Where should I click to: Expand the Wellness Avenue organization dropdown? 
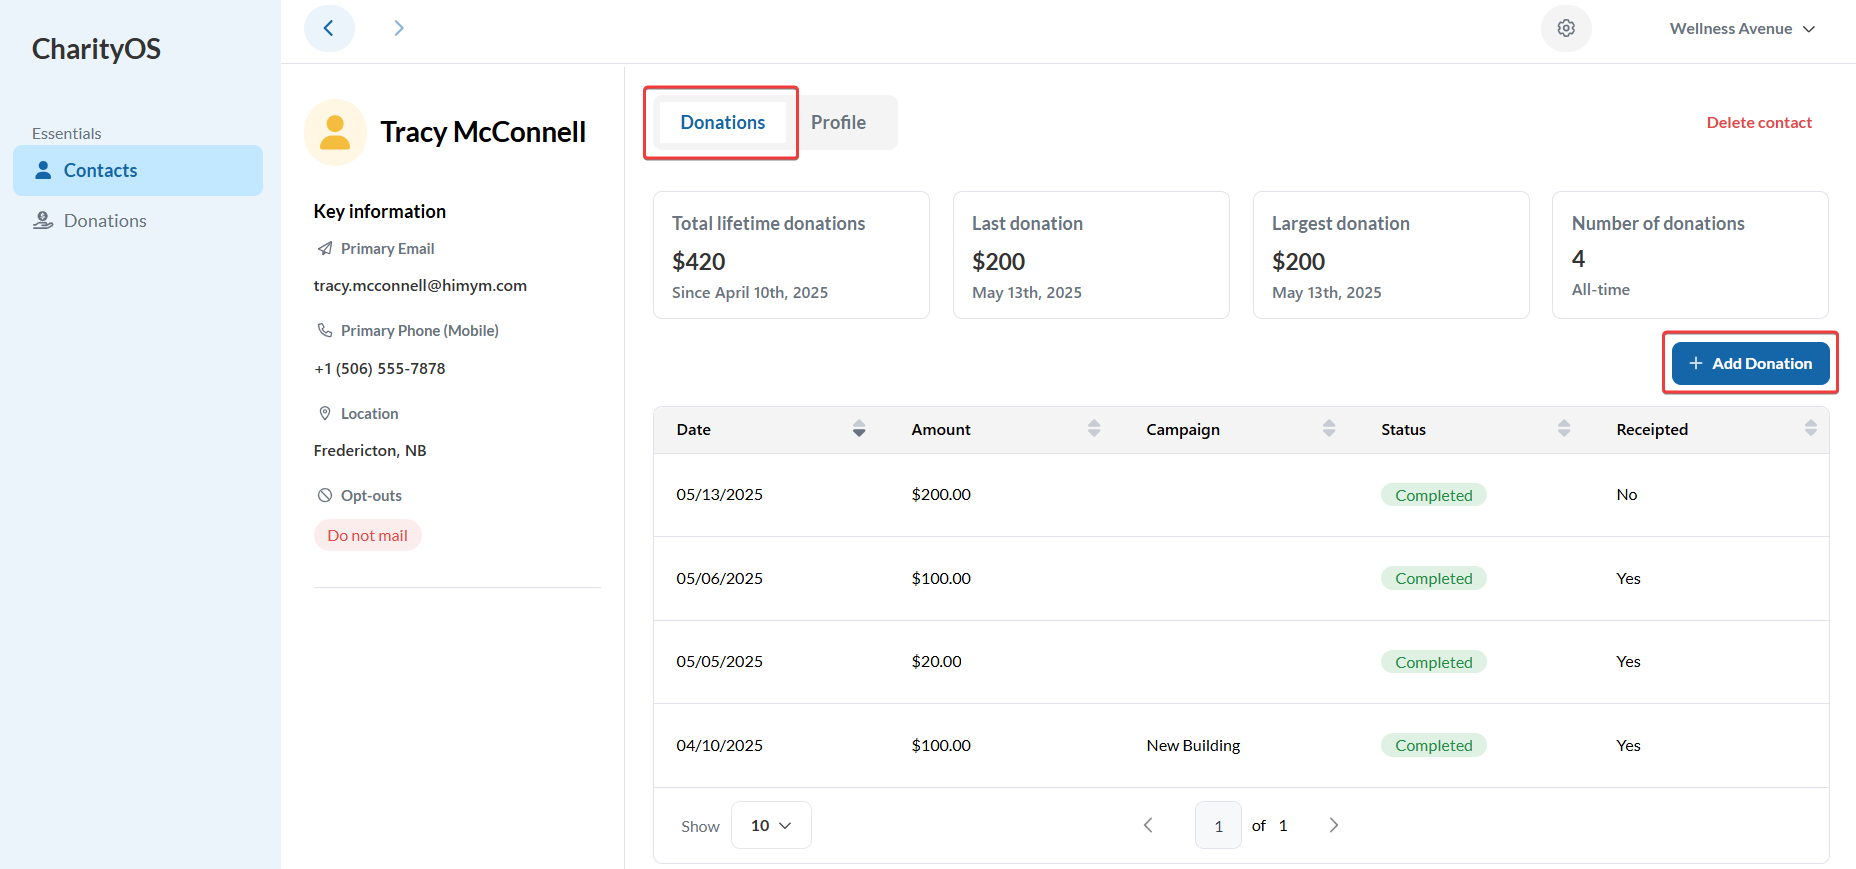tap(1742, 29)
